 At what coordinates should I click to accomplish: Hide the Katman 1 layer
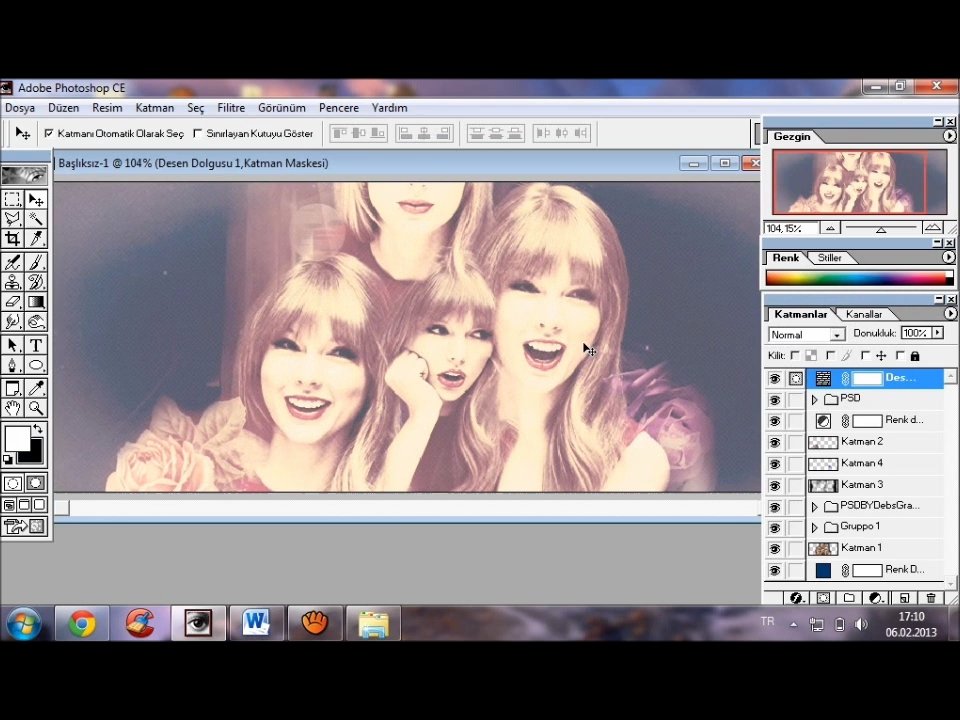(774, 549)
